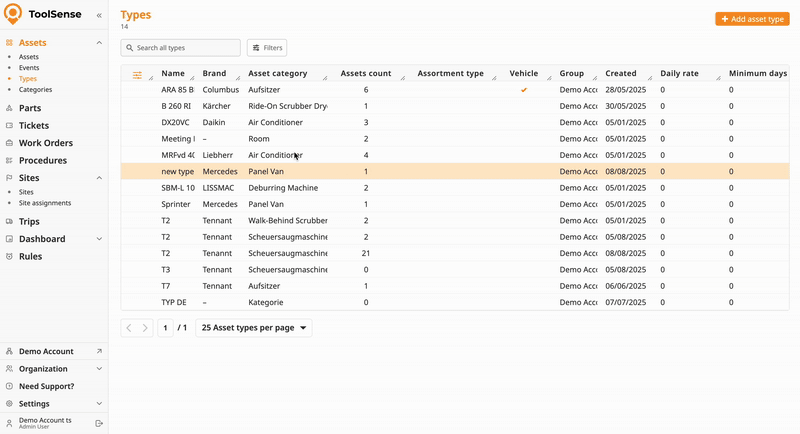Expand the Settings menu chevron
Image resolution: width=800 pixels, height=434 pixels.
point(99,404)
